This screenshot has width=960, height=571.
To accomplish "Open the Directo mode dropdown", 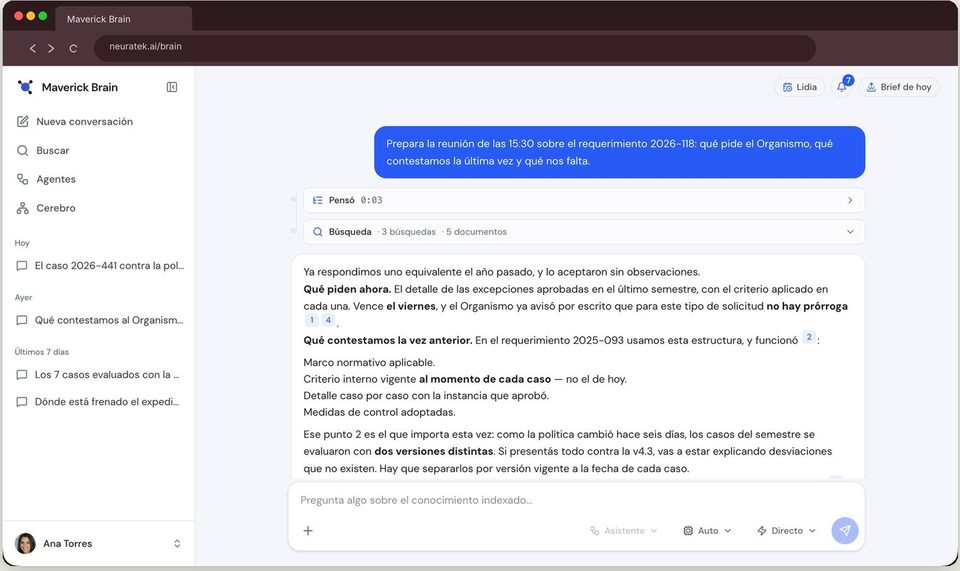I will pyautogui.click(x=786, y=531).
